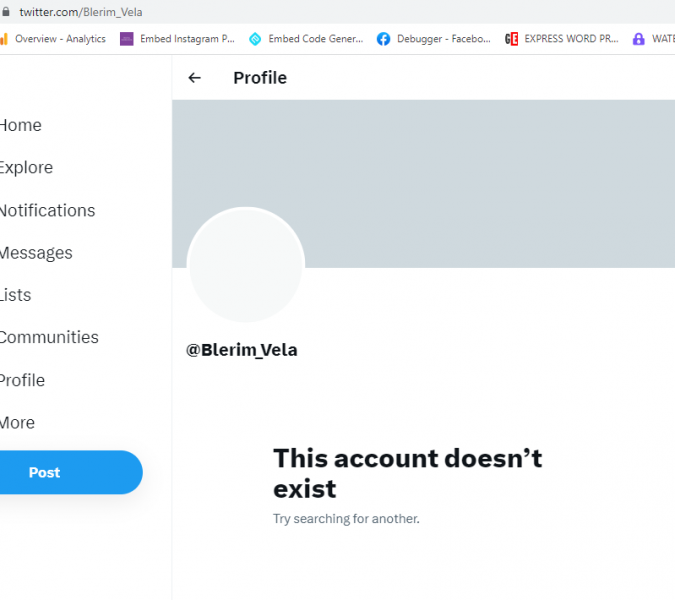Open Lists in the sidebar
The image size is (675, 600).
click(15, 295)
